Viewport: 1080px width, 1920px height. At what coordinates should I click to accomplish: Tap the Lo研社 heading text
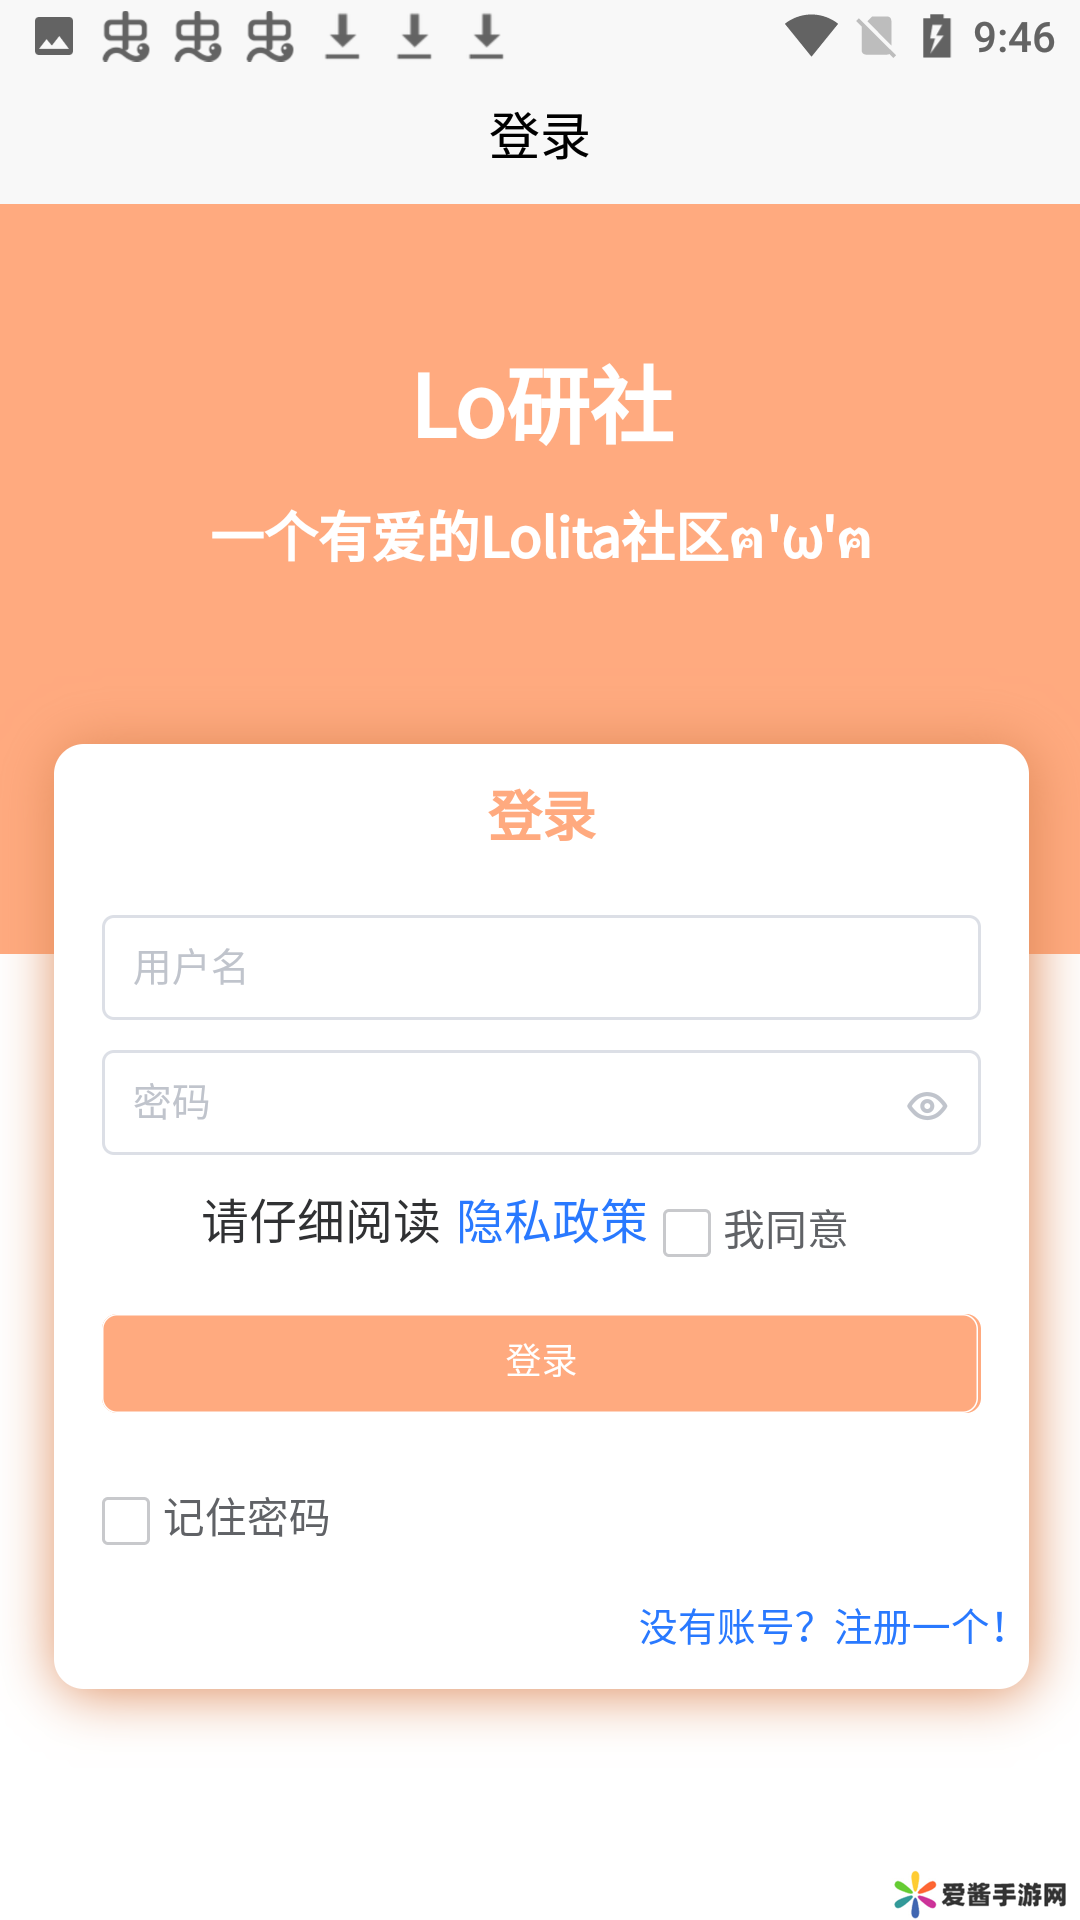click(x=544, y=405)
